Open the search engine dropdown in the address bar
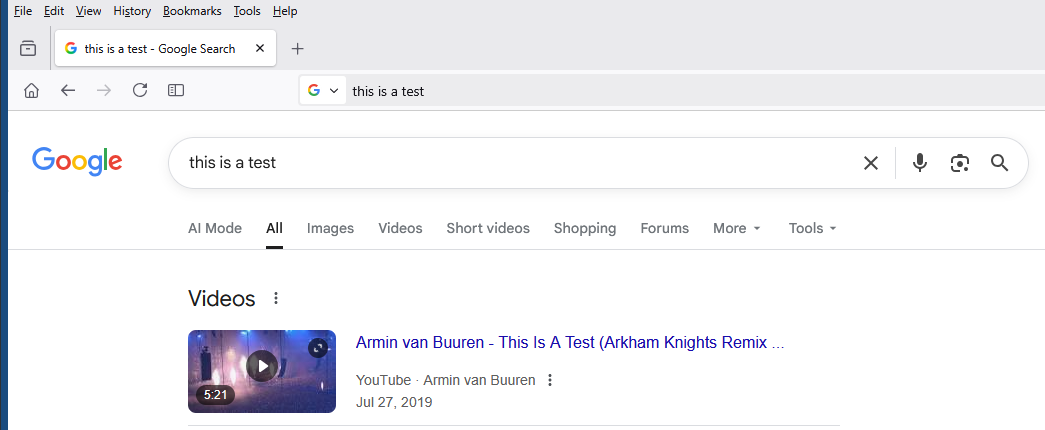Image resolution: width=1045 pixels, height=430 pixels. click(x=322, y=91)
